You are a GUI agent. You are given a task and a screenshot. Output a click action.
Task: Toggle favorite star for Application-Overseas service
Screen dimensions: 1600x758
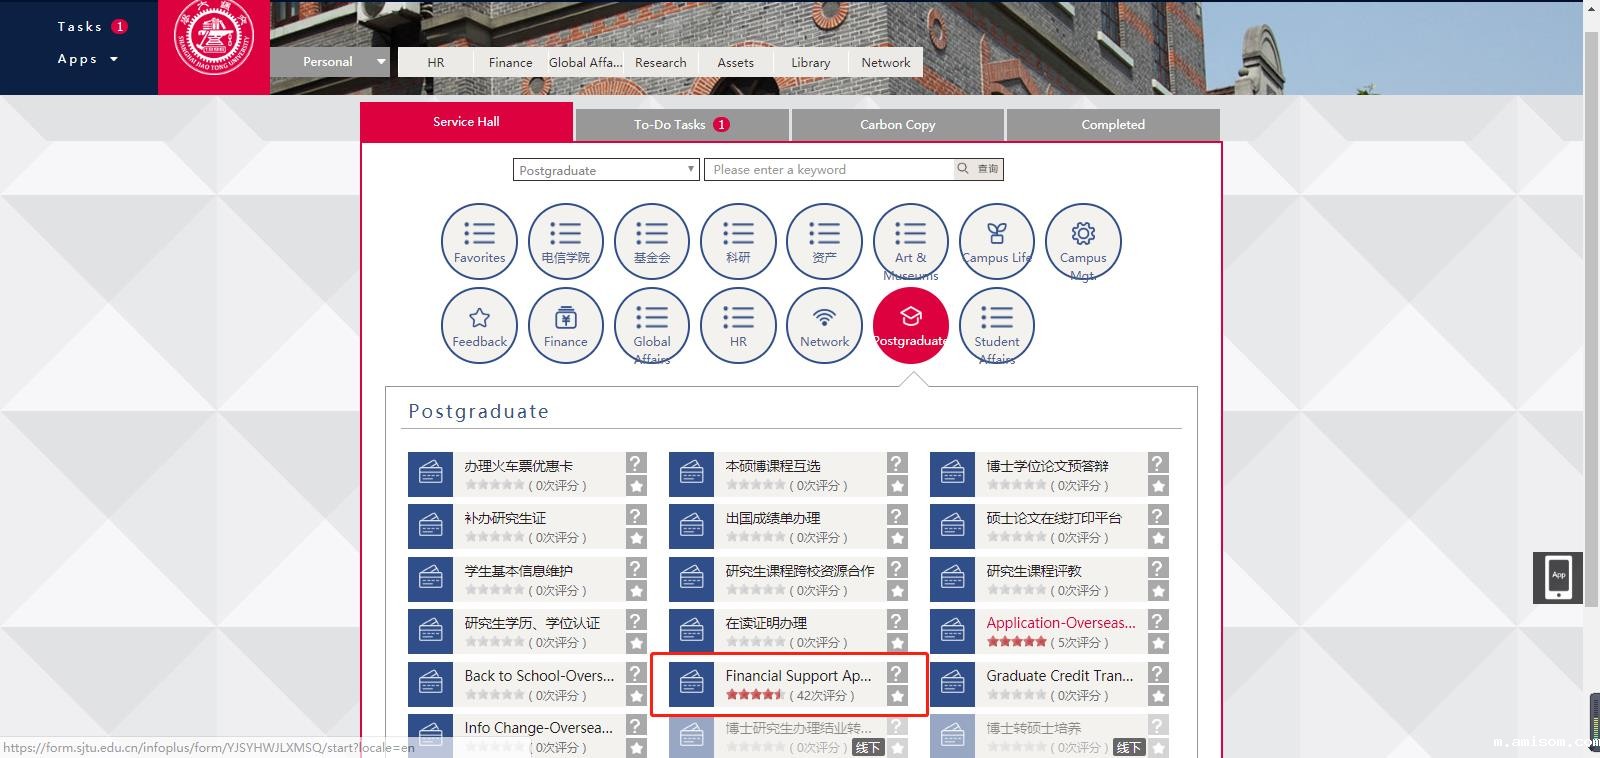coord(1158,644)
